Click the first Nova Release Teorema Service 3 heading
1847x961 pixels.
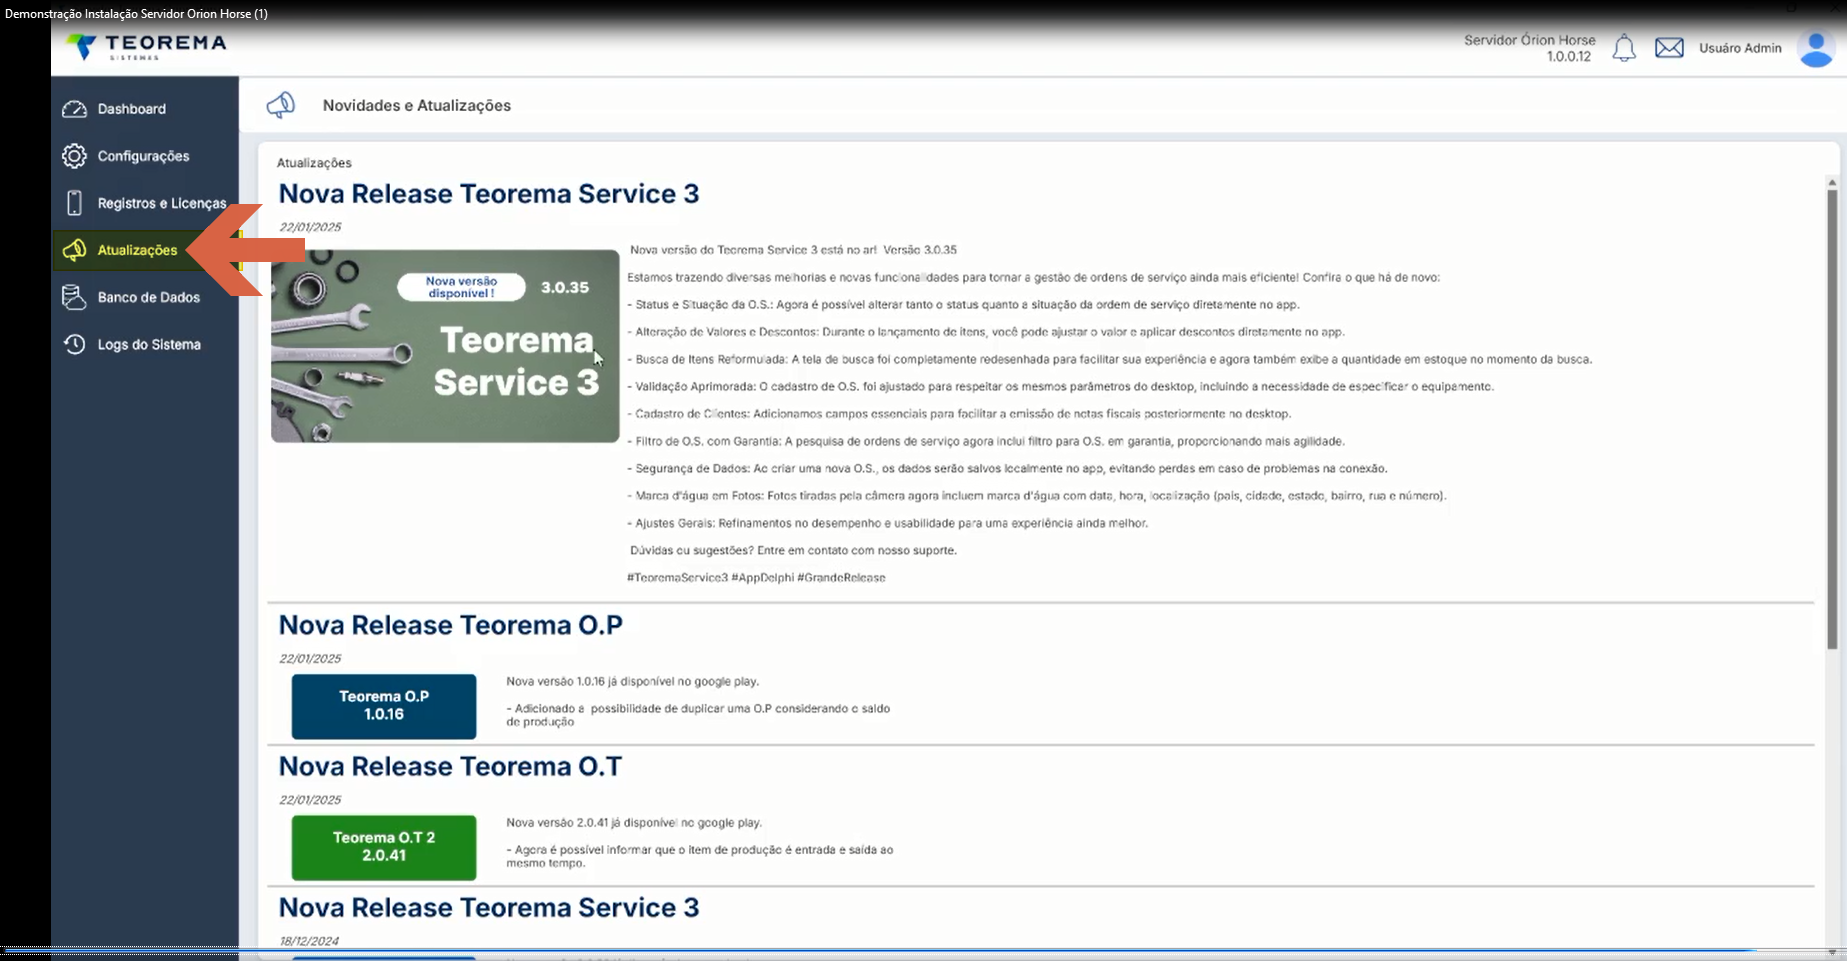click(489, 194)
